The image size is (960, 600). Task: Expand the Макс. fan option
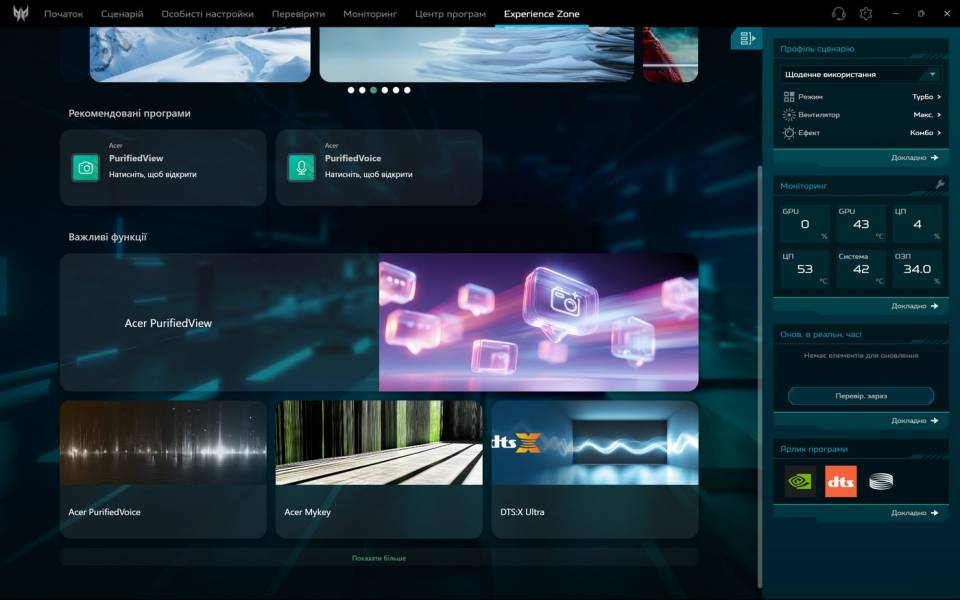[927, 114]
